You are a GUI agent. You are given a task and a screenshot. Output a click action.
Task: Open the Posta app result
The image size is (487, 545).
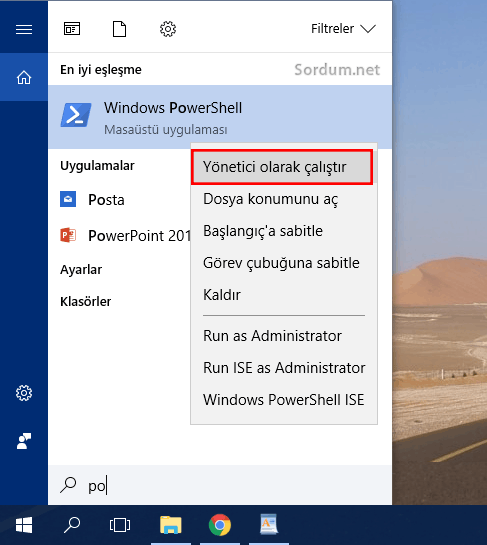pyautogui.click(x=119, y=200)
